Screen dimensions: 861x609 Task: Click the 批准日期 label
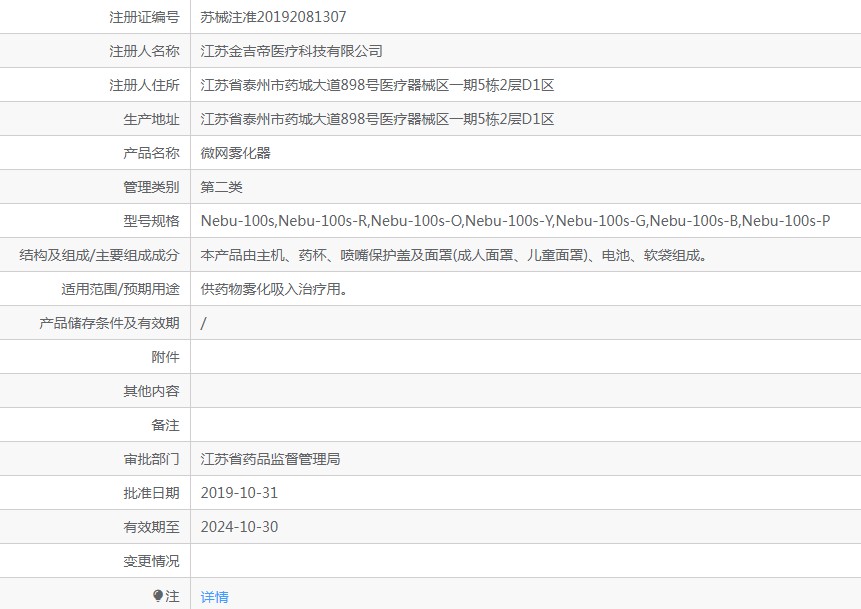152,493
